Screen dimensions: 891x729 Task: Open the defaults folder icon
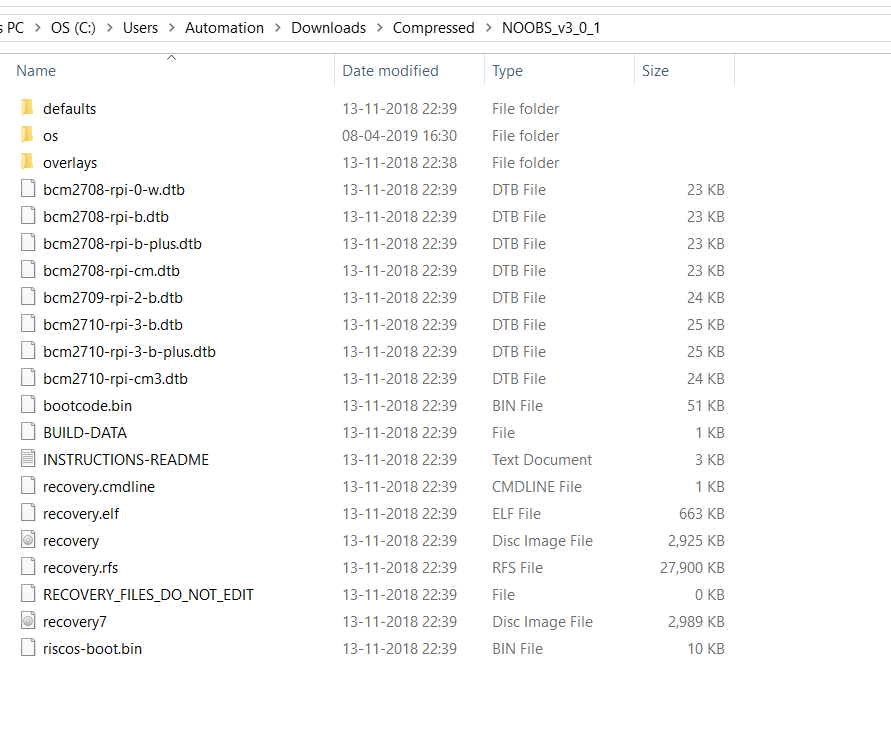click(x=27, y=107)
